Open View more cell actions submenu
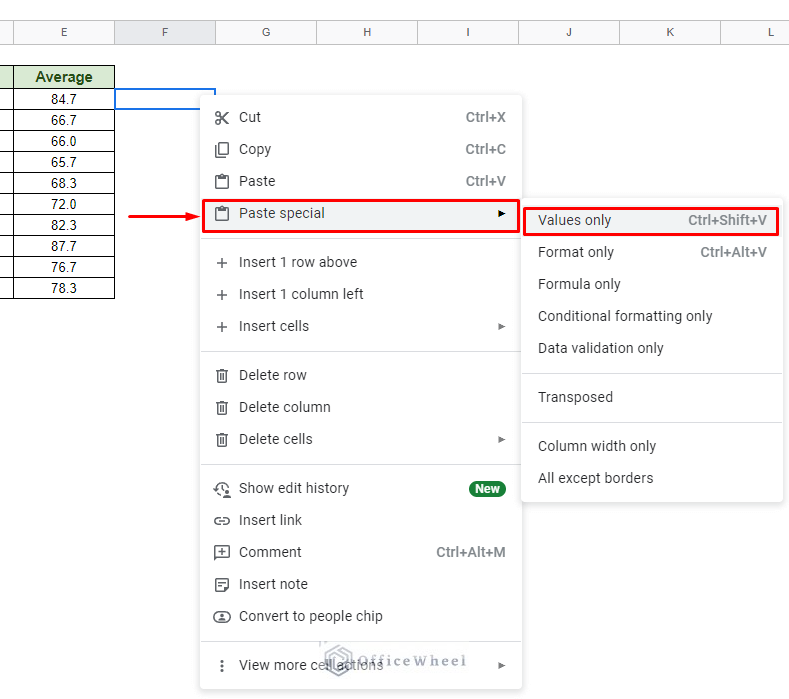The image size is (789, 699). 360,666
